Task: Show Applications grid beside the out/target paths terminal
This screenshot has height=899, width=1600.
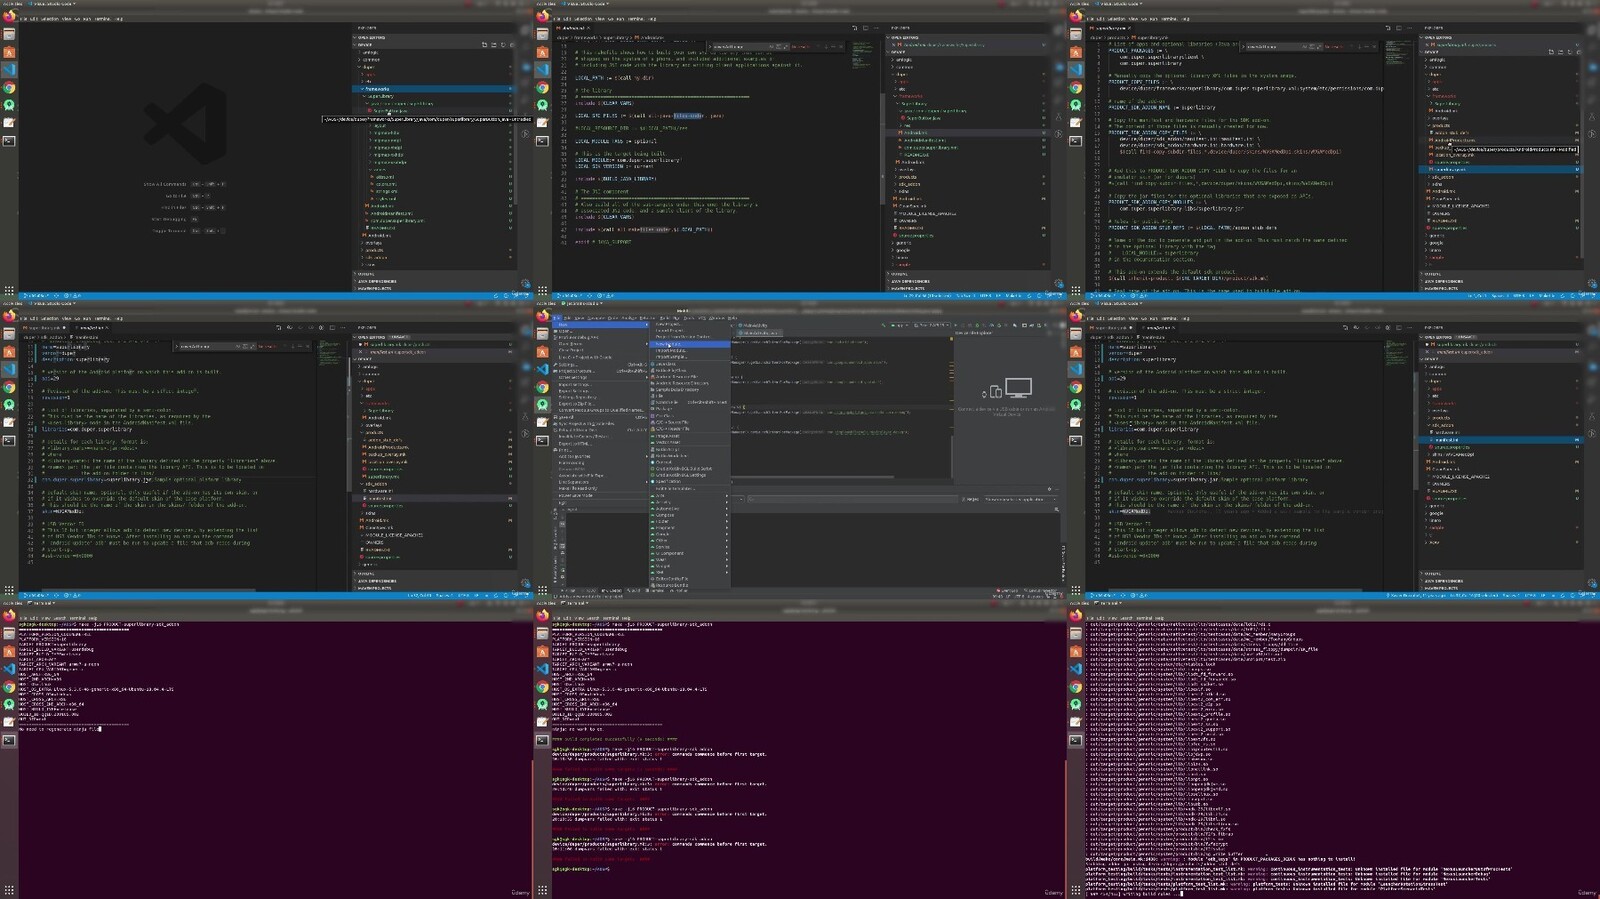Action: pos(1076,890)
